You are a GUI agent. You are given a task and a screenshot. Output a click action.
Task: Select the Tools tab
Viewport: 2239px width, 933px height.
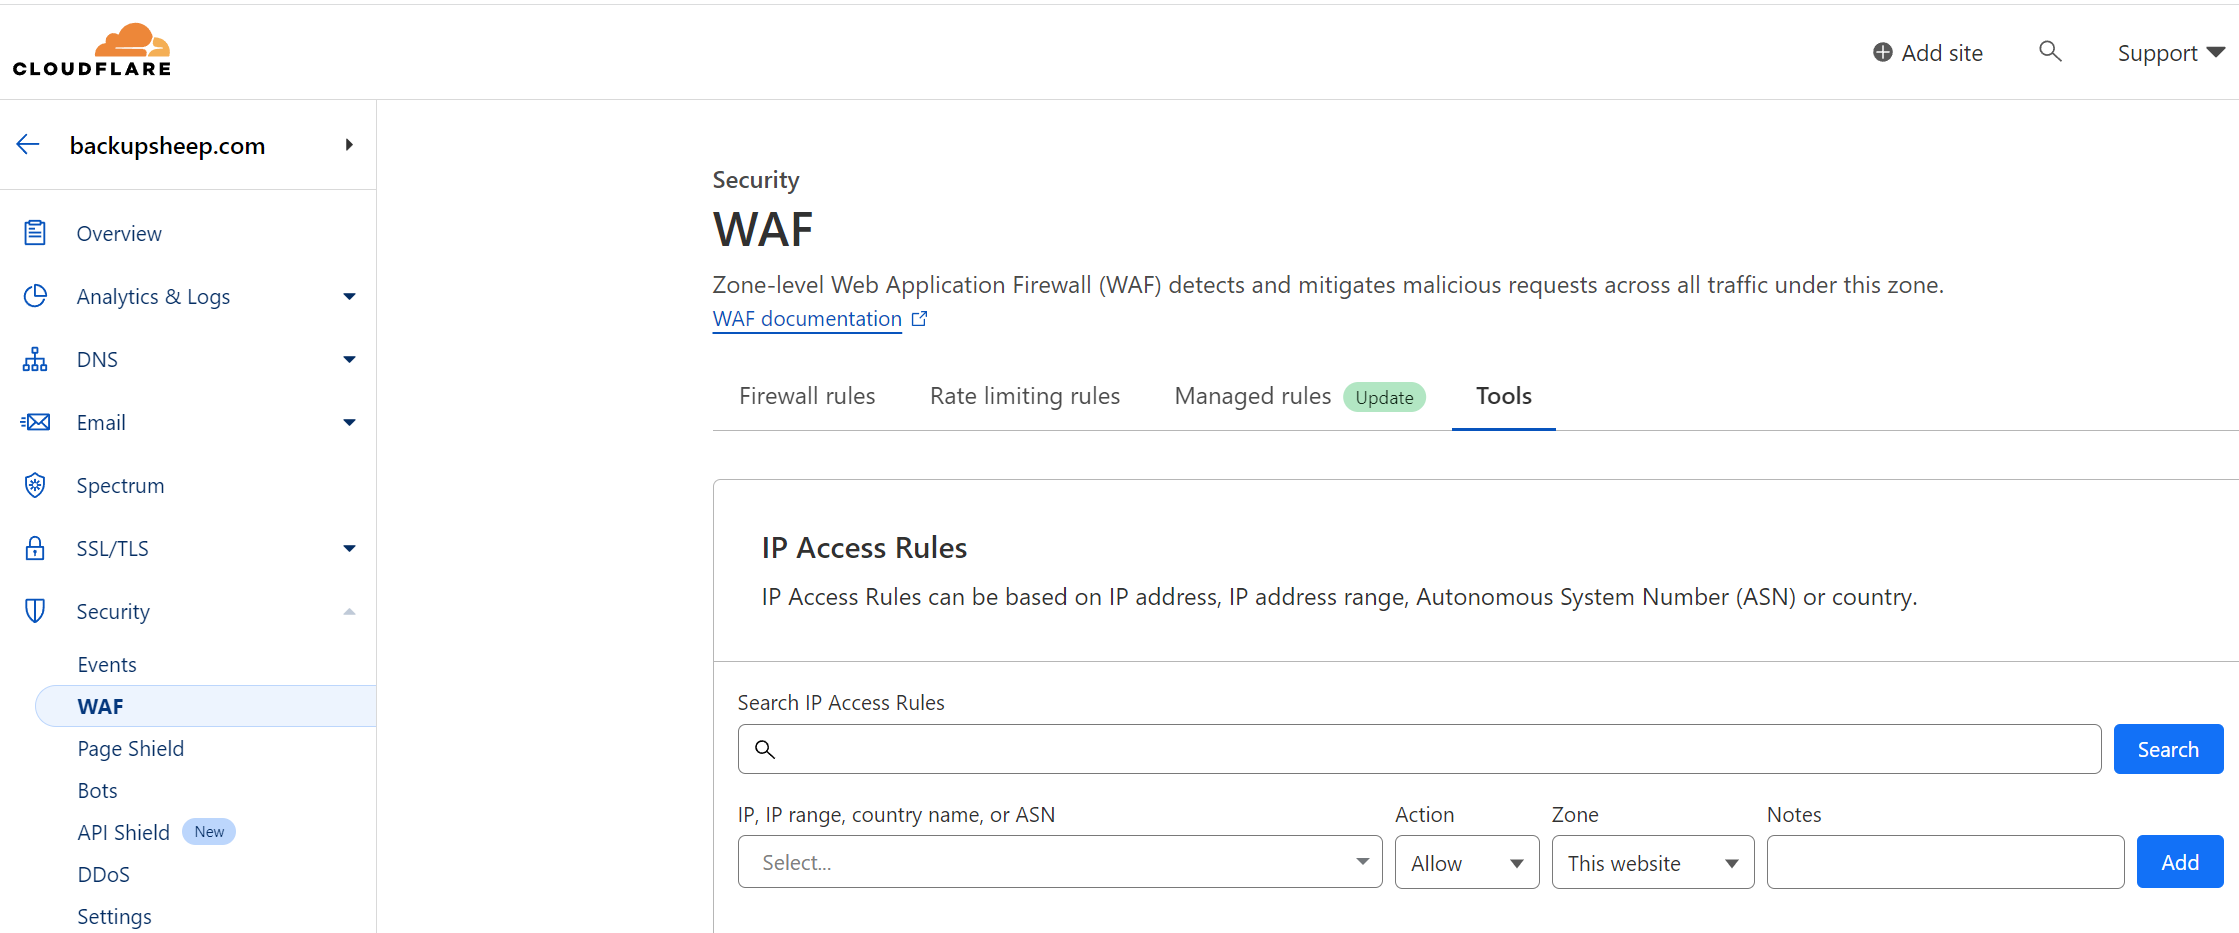tap(1504, 396)
